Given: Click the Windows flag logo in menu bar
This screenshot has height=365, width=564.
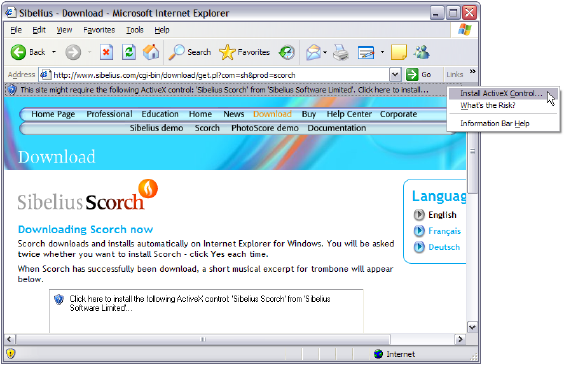Looking at the screenshot, I should pyautogui.click(x=464, y=30).
